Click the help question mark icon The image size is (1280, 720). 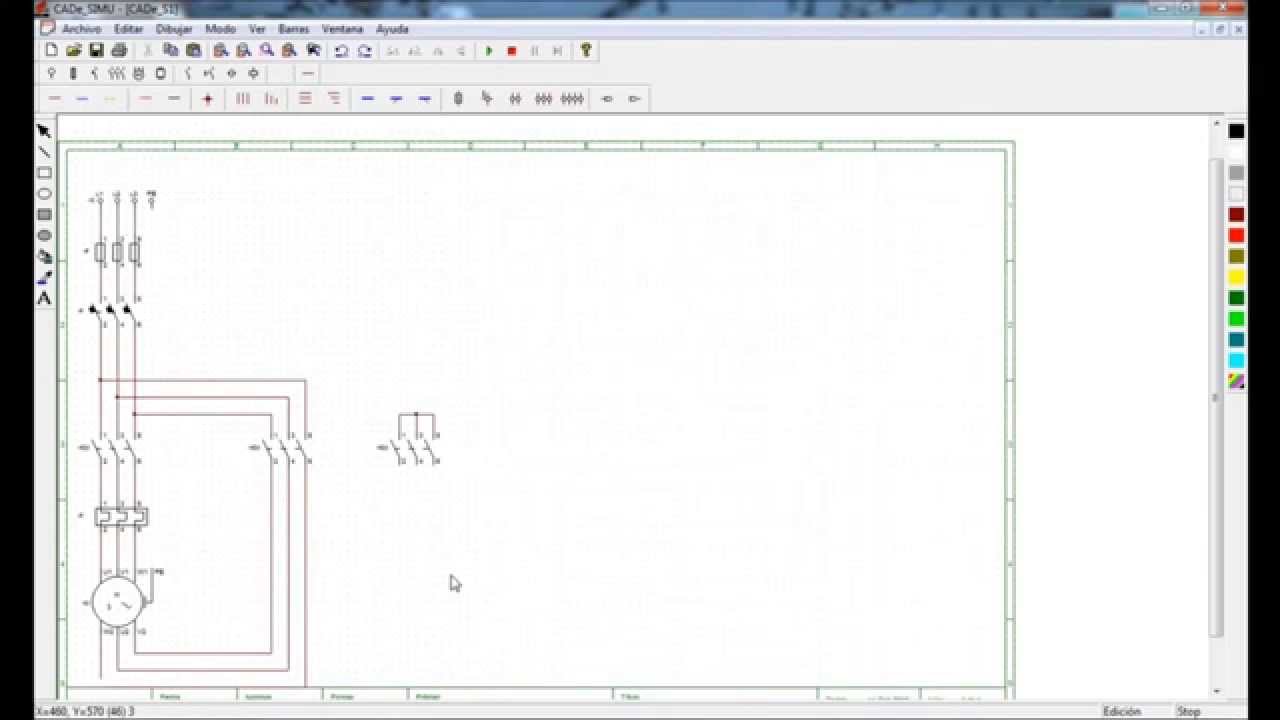tap(586, 50)
